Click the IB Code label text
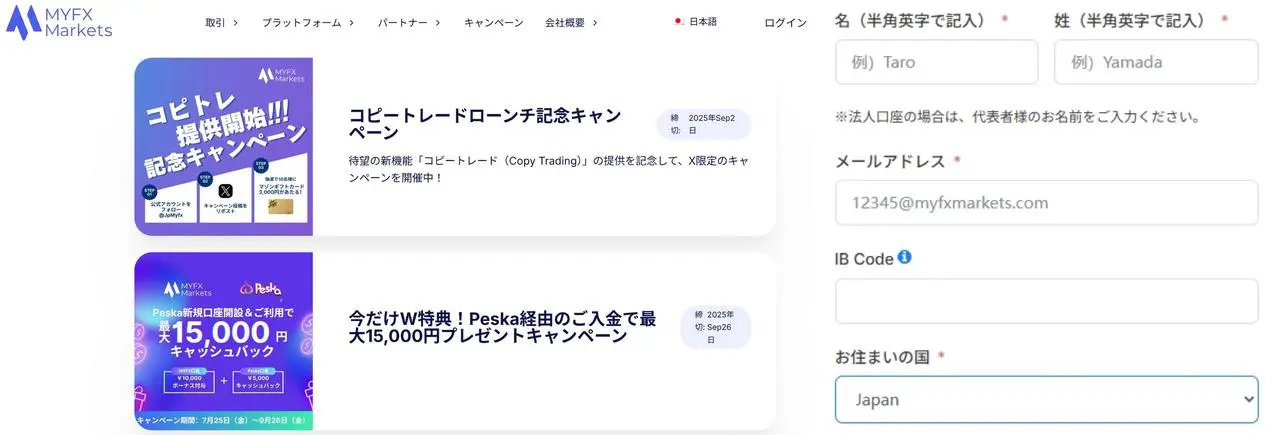 point(864,258)
